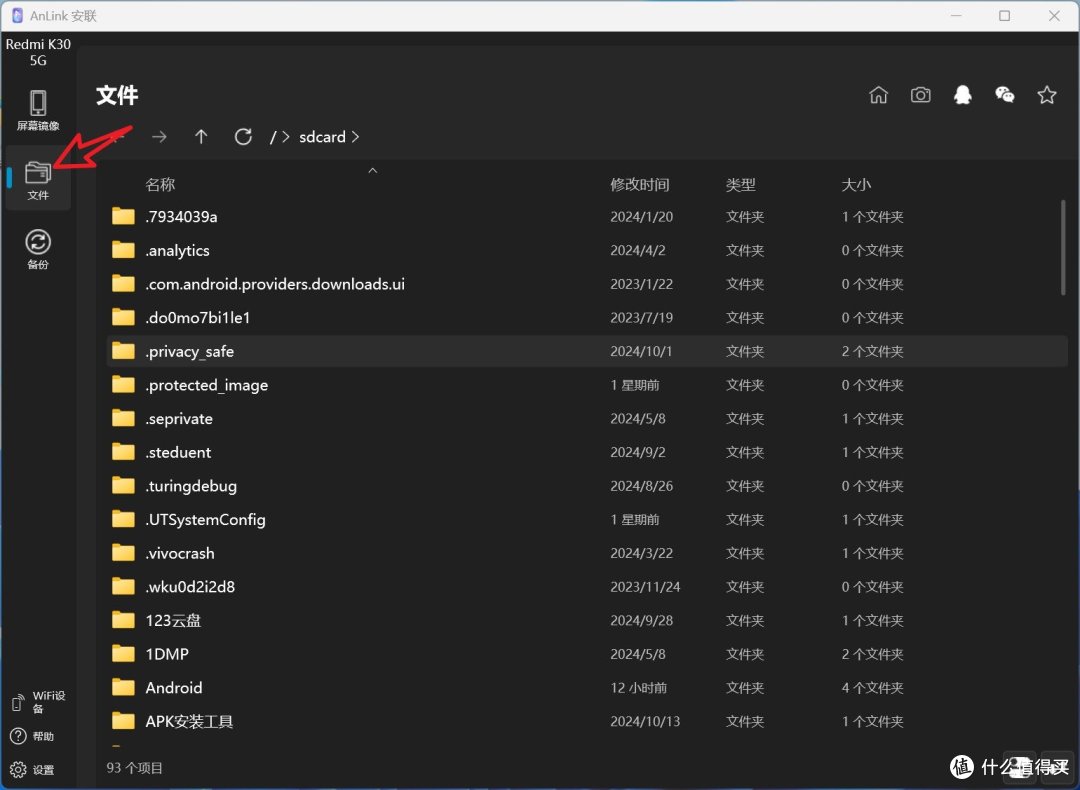This screenshot has width=1080, height=790.
Task: Click the camera screenshot icon
Action: [920, 95]
